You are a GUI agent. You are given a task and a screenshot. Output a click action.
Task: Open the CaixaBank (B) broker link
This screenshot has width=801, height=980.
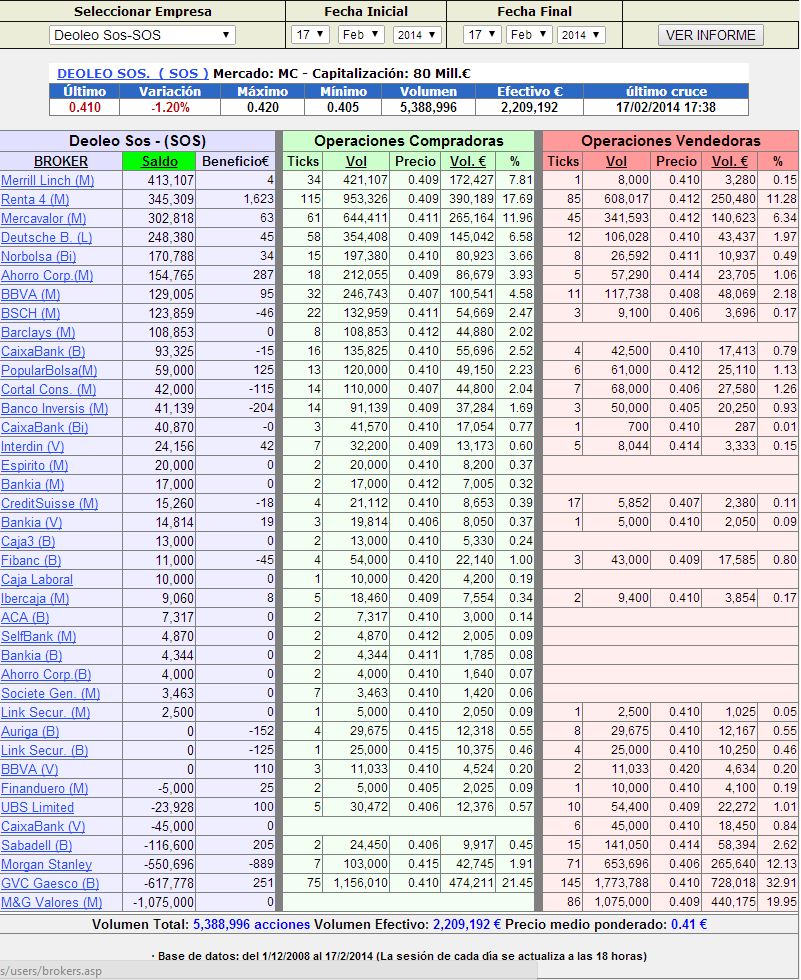point(43,351)
